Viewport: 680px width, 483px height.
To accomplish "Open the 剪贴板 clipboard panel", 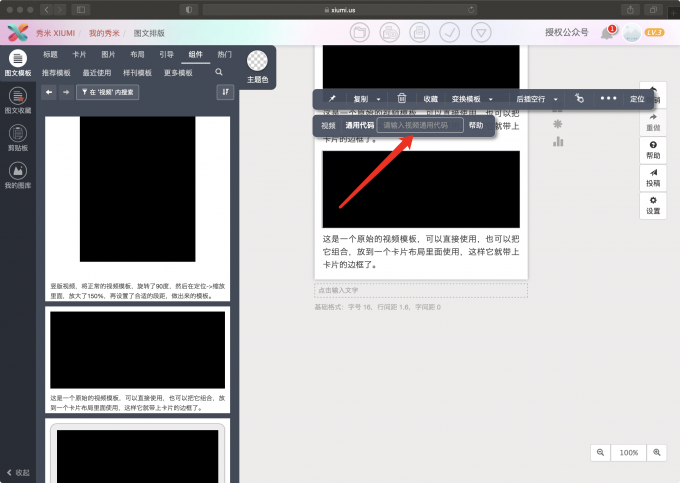I will pyautogui.click(x=17, y=137).
